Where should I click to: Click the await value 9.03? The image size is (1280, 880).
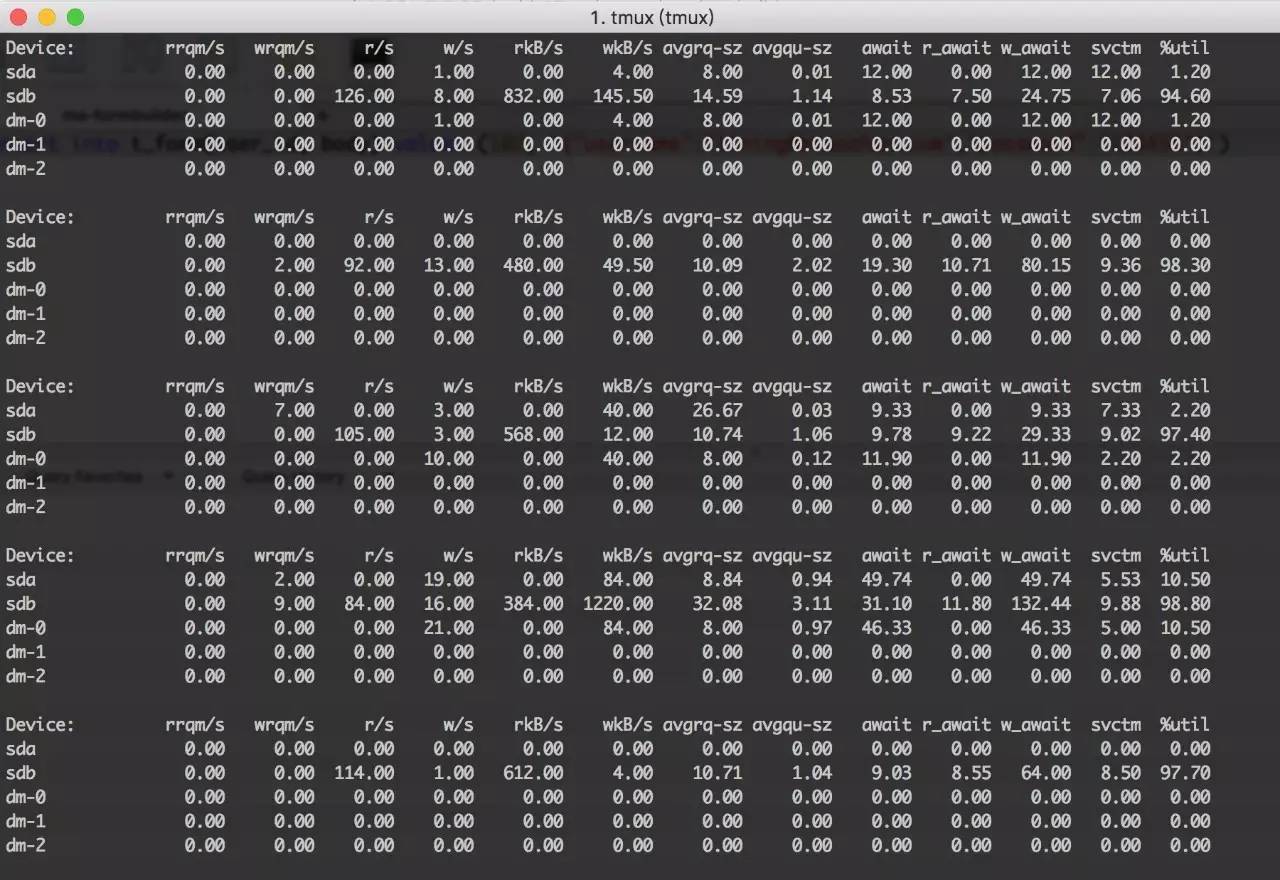[x=892, y=772]
